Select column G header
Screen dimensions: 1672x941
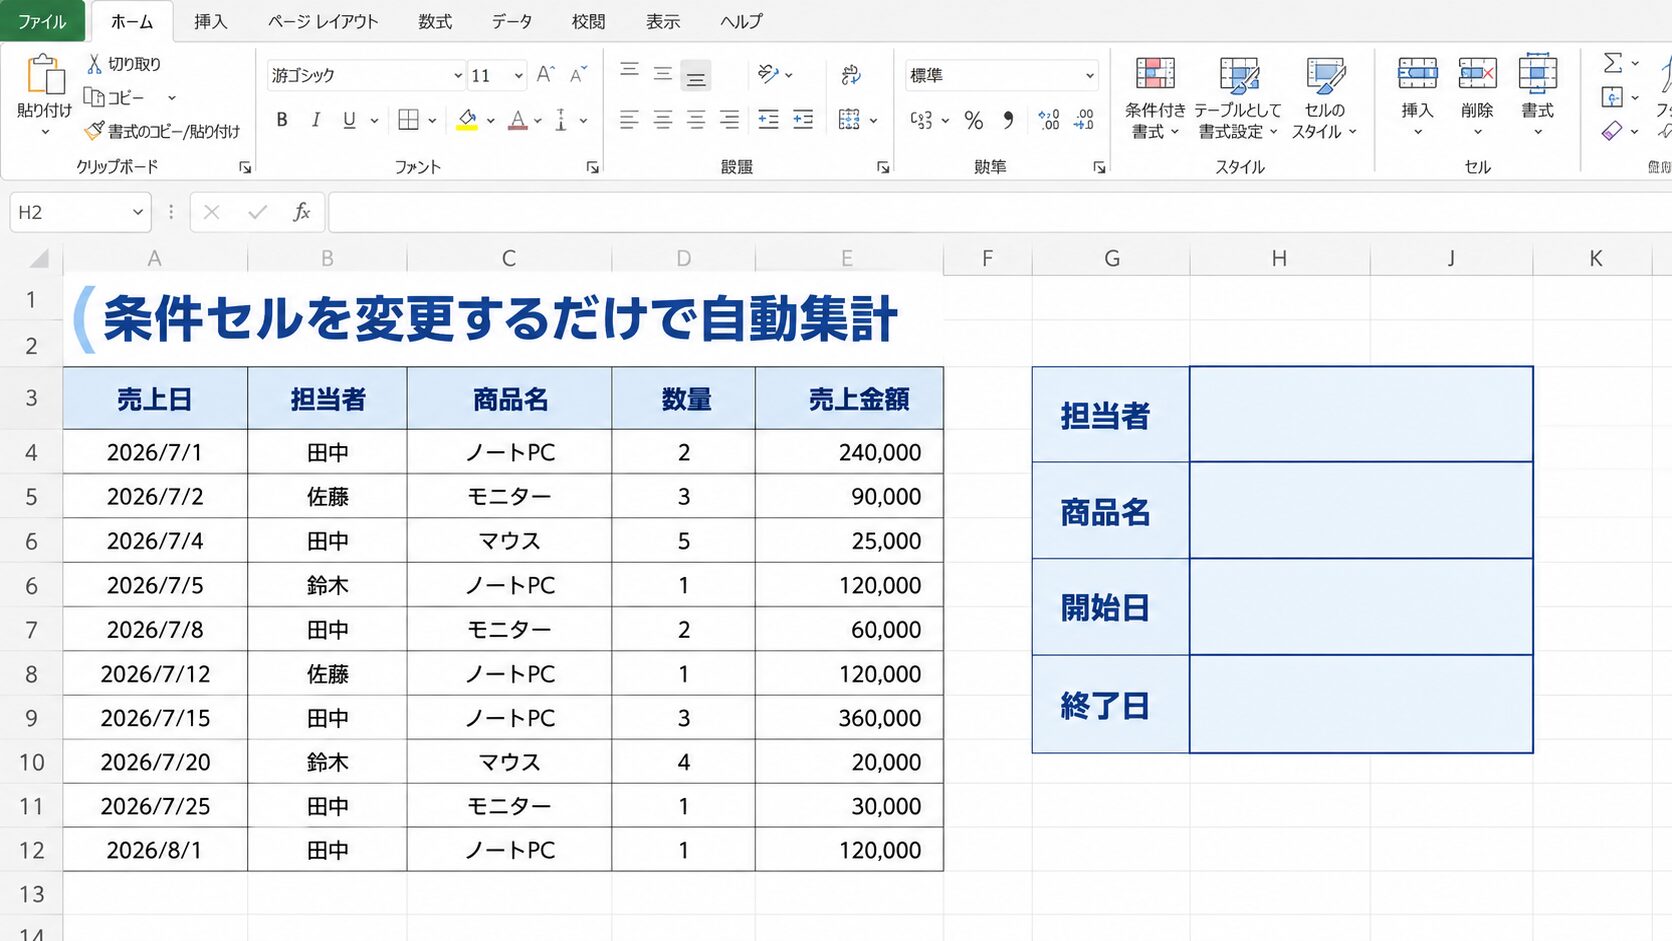tap(1111, 259)
